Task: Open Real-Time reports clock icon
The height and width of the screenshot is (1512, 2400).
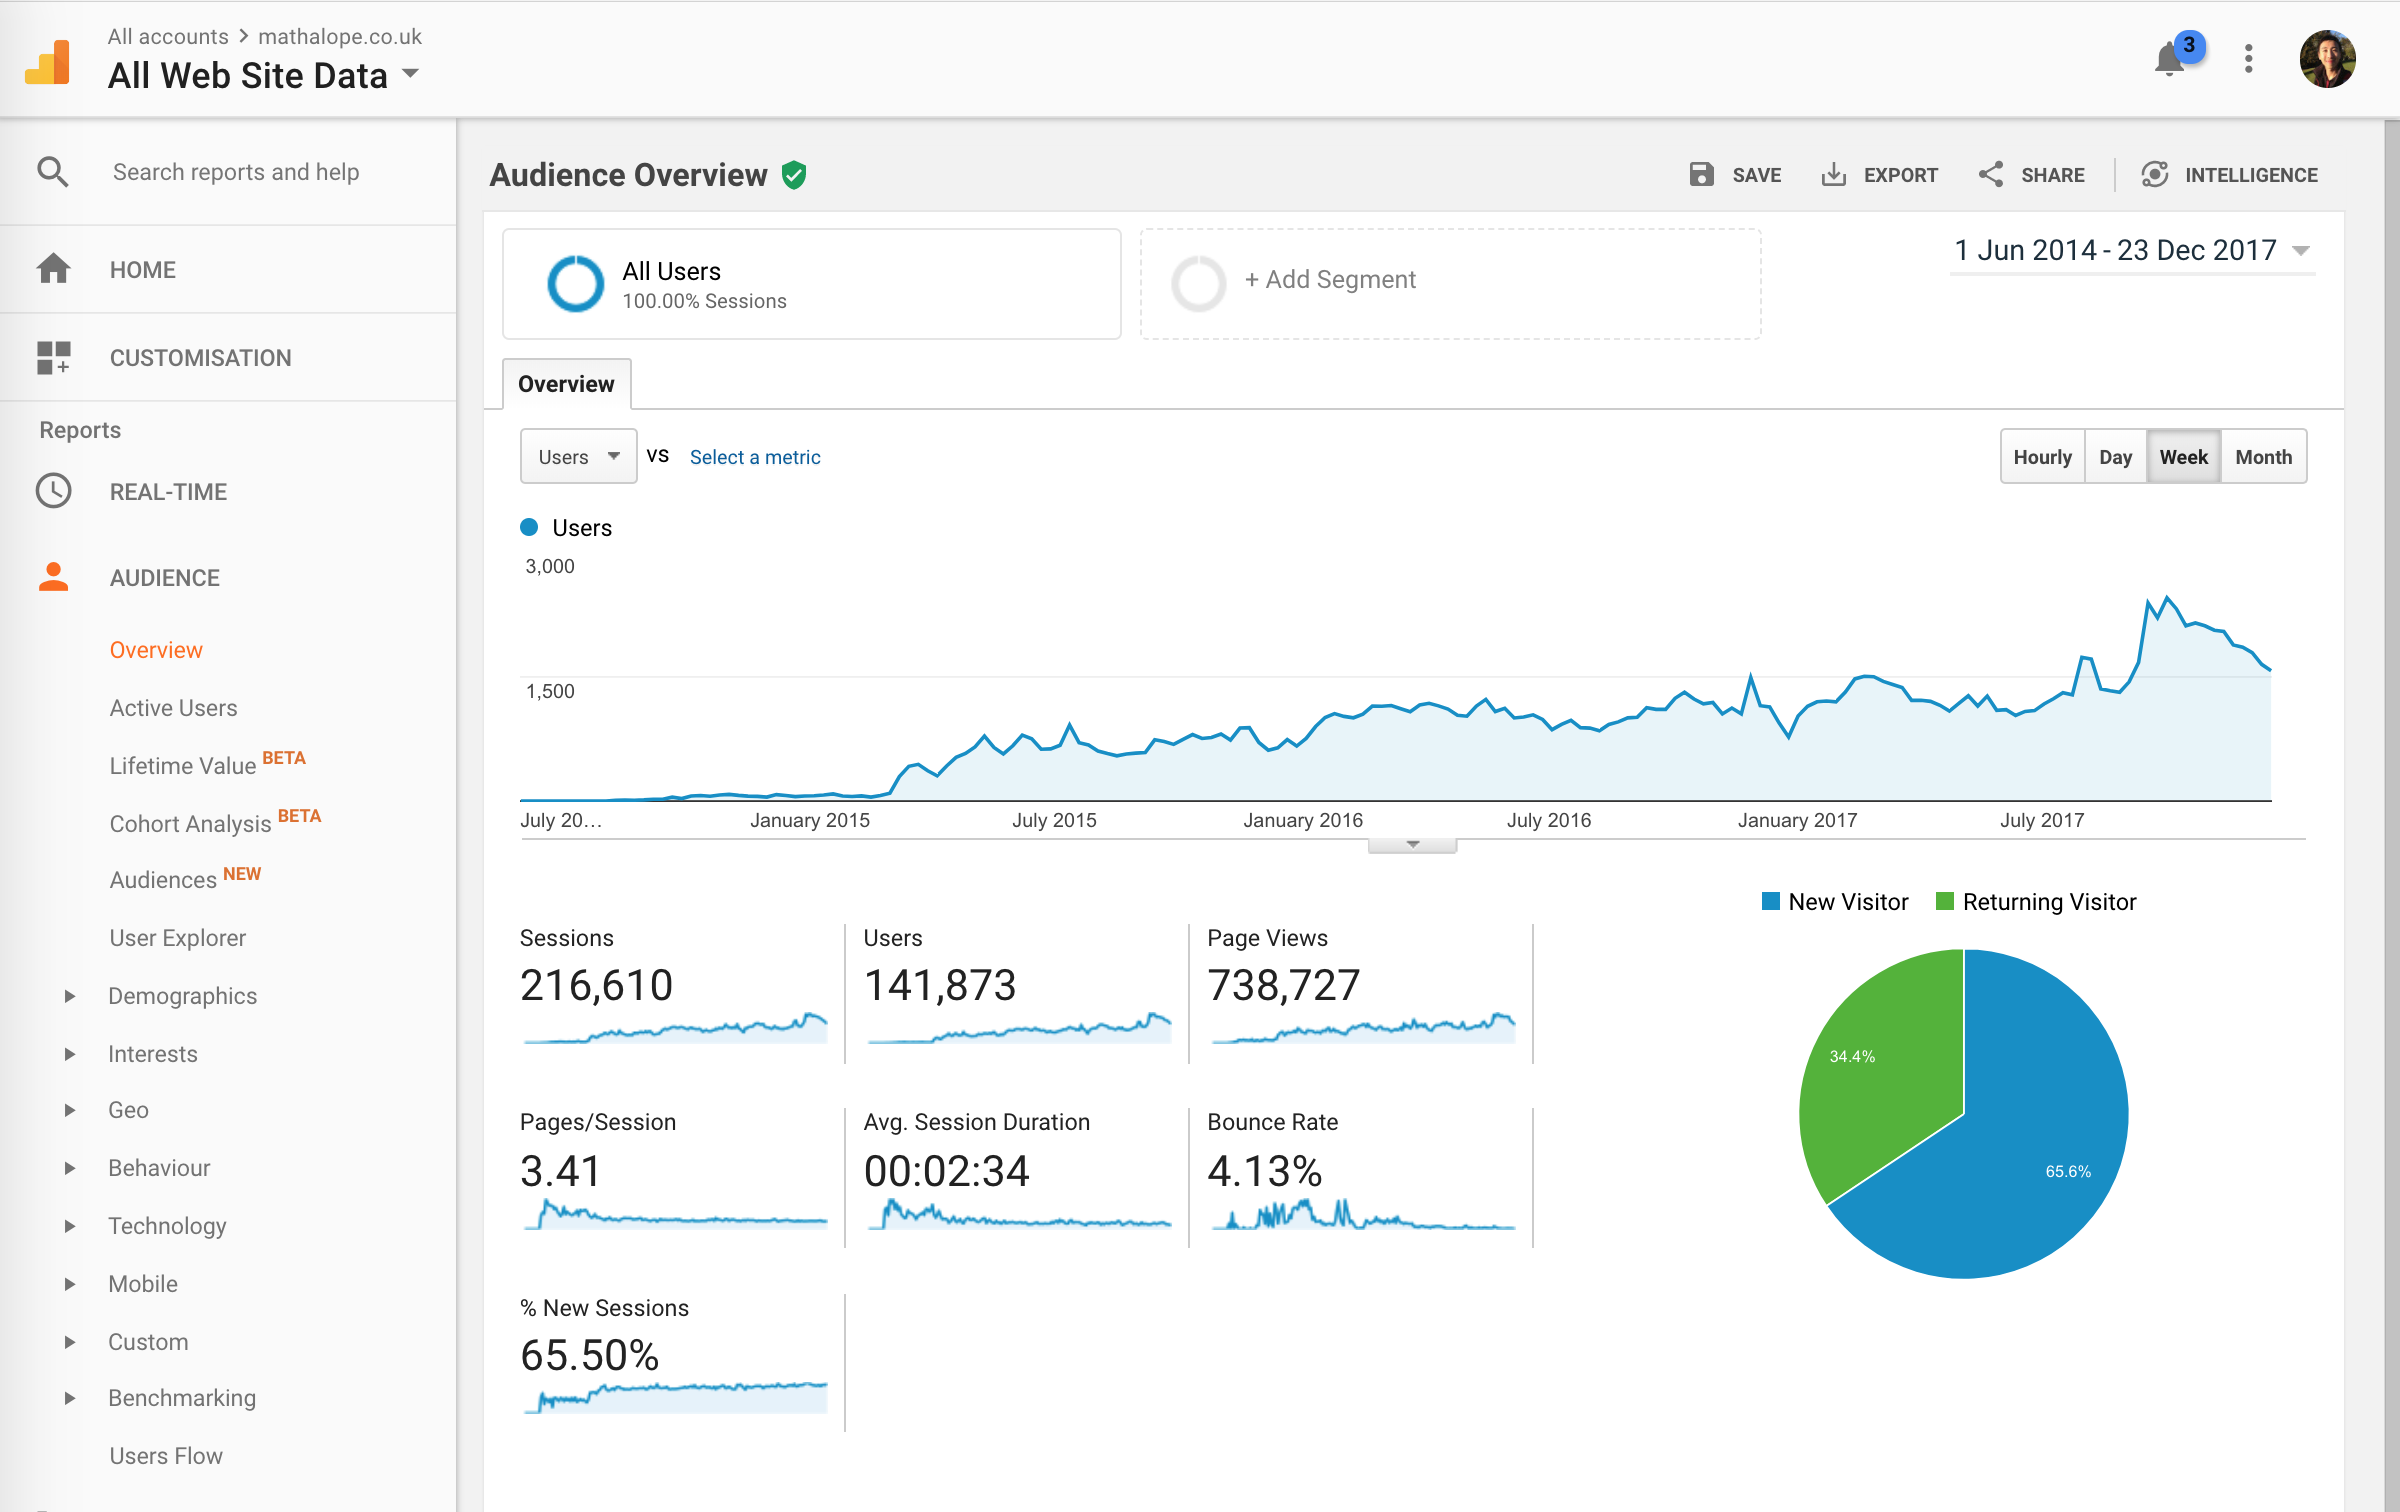Action: [x=54, y=491]
